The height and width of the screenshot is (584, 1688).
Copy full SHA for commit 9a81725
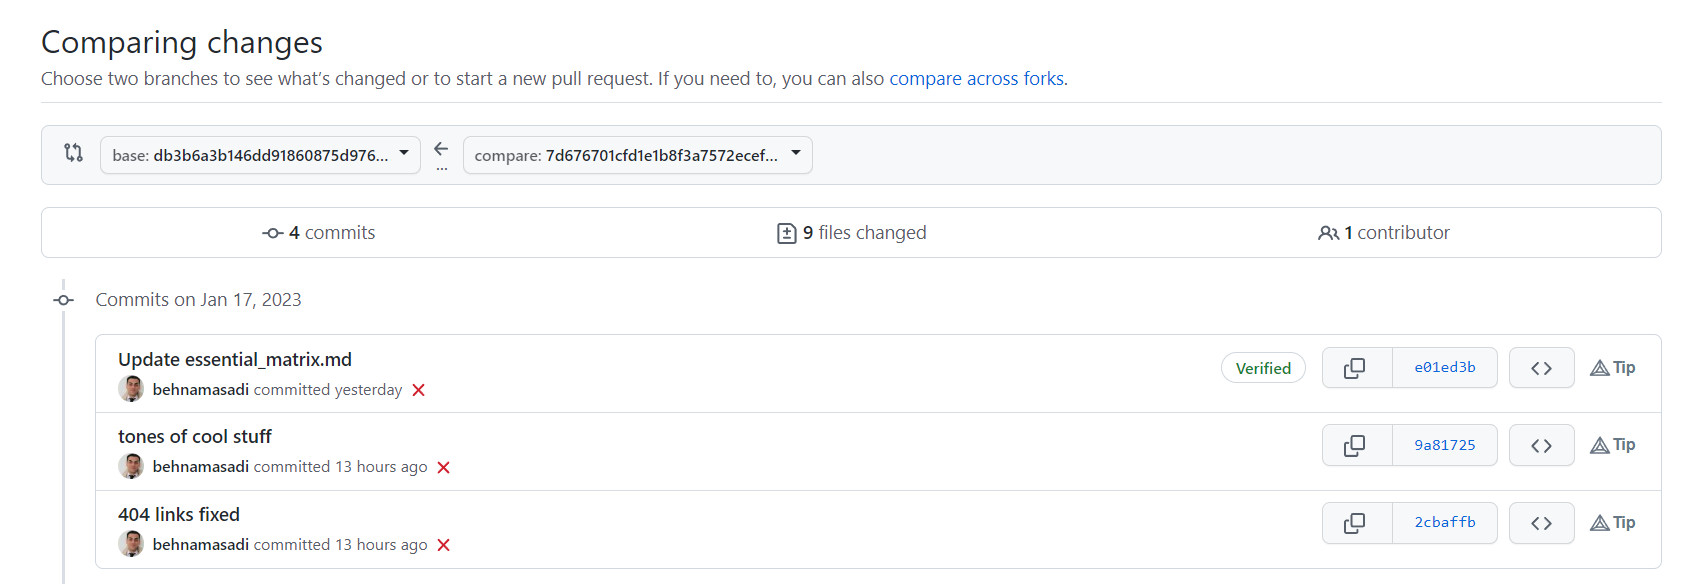click(1355, 446)
